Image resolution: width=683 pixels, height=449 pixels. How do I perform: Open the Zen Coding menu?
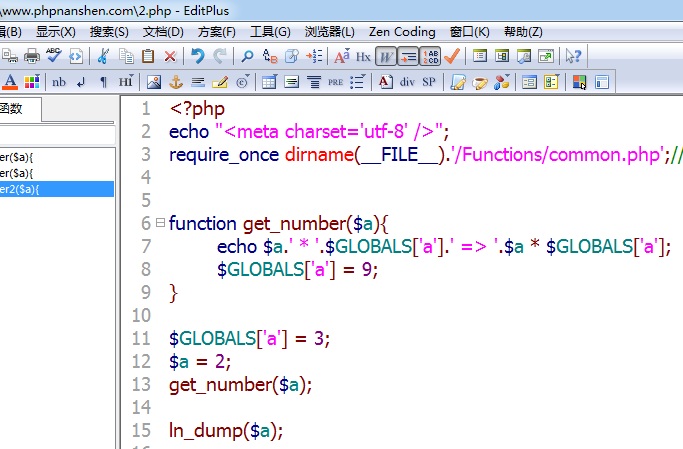402,32
